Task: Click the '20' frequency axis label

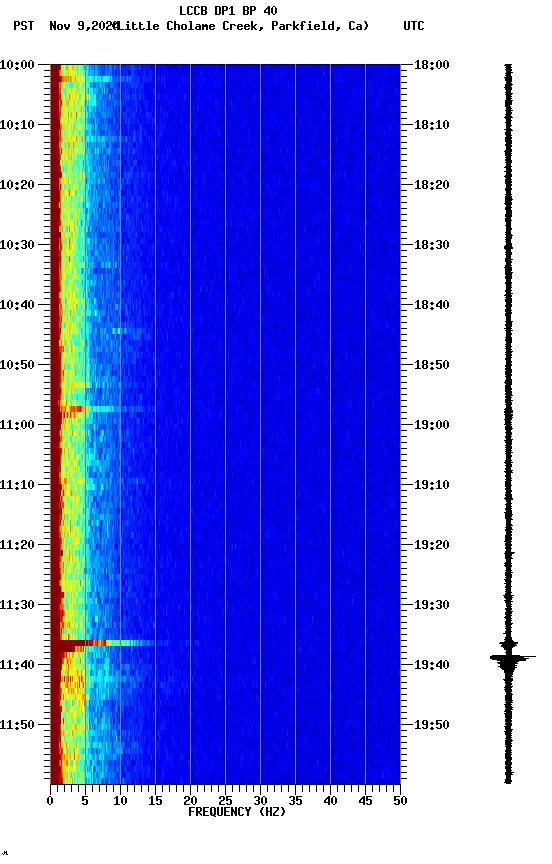Action: point(191,801)
